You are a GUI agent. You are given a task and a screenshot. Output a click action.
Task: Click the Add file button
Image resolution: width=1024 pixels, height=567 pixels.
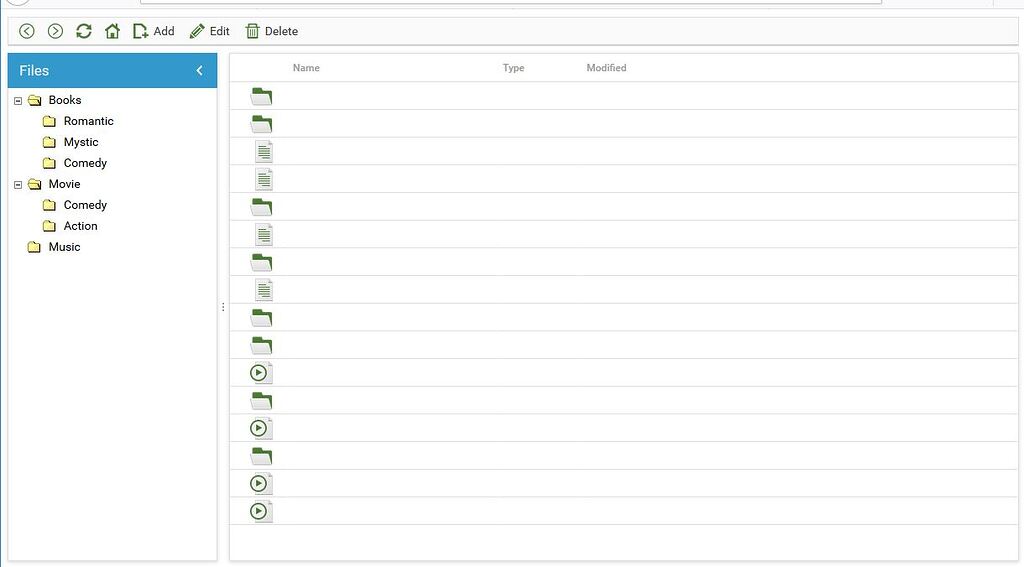coord(153,31)
